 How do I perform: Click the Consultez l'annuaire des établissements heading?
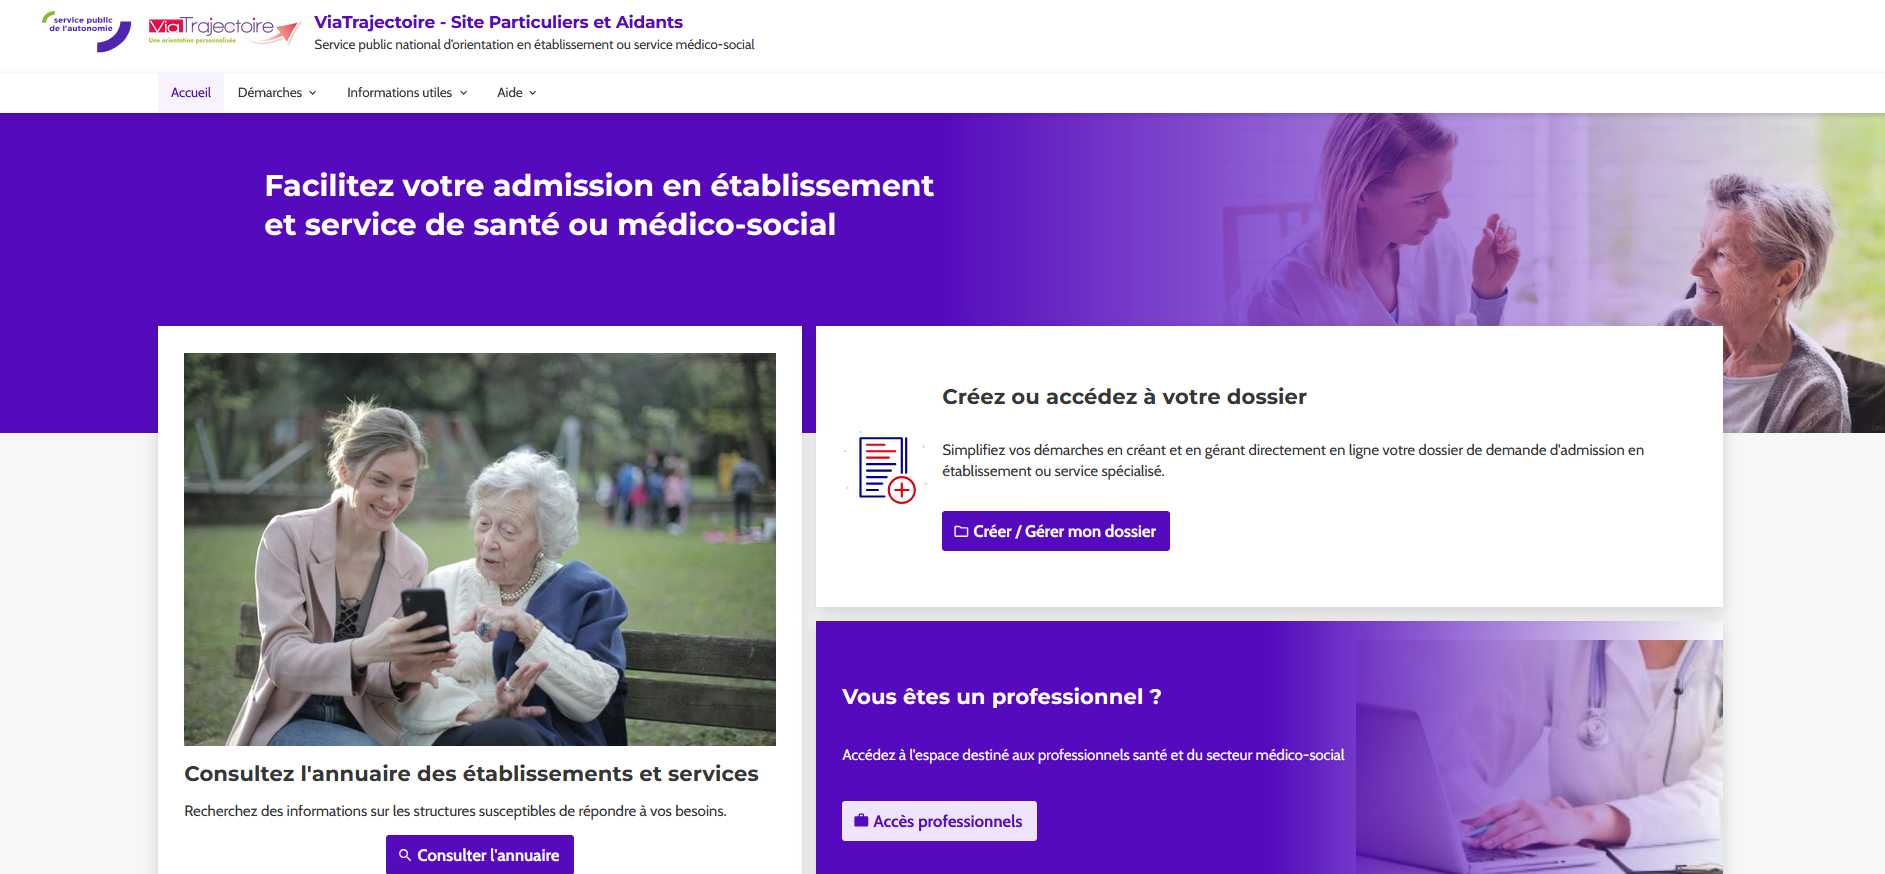coord(471,774)
